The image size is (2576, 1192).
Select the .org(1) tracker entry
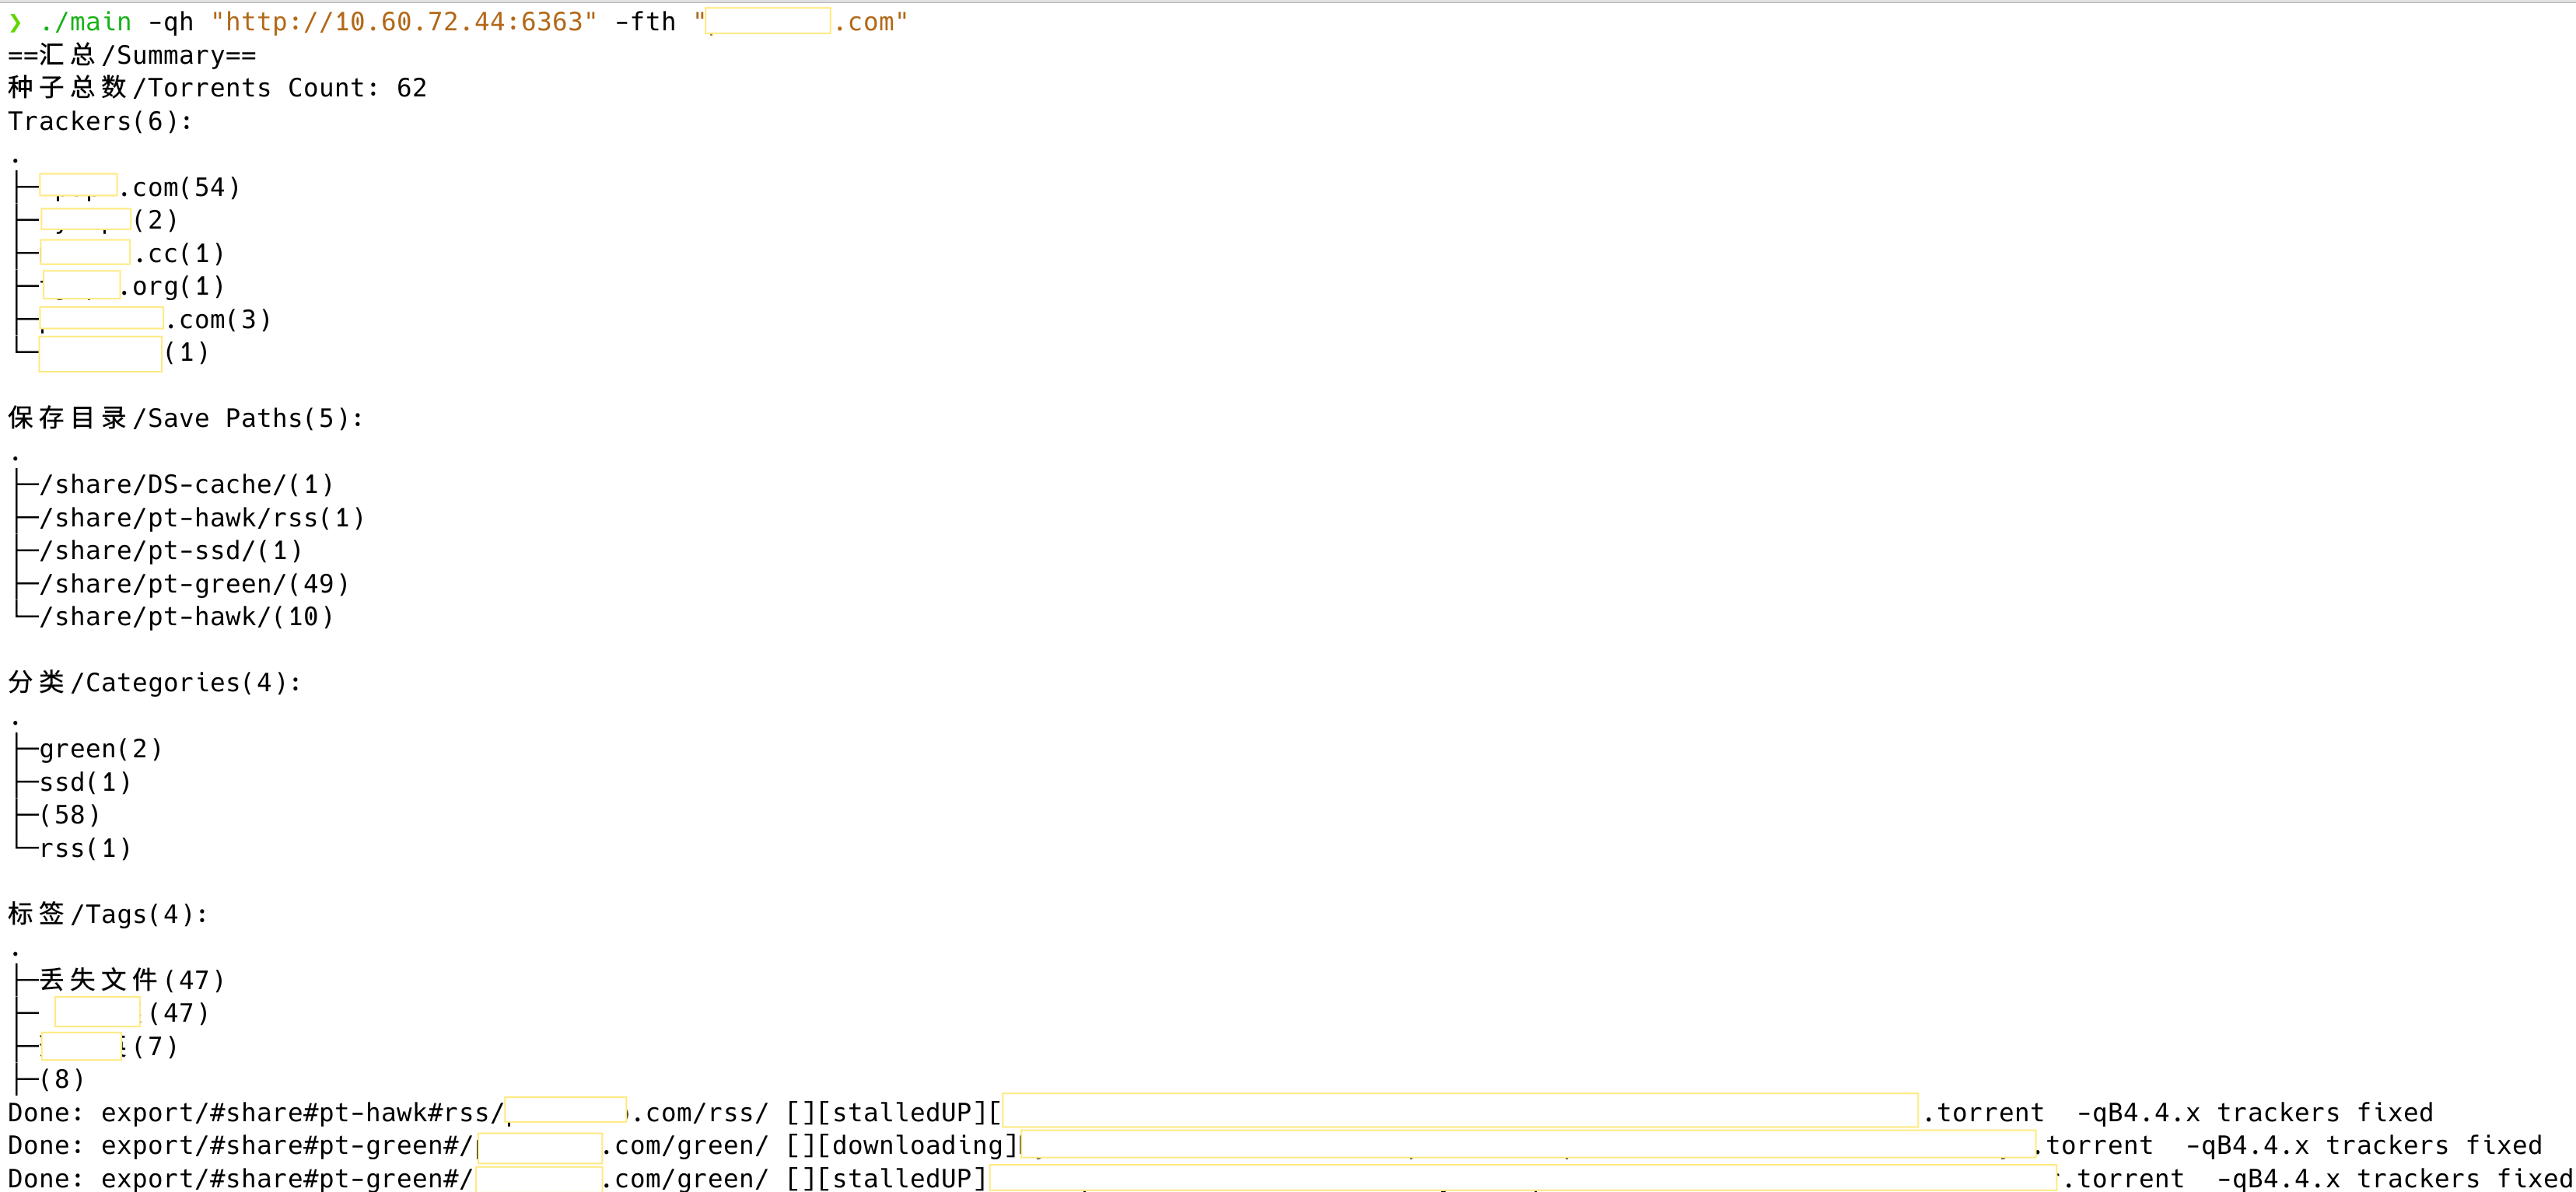(172, 286)
